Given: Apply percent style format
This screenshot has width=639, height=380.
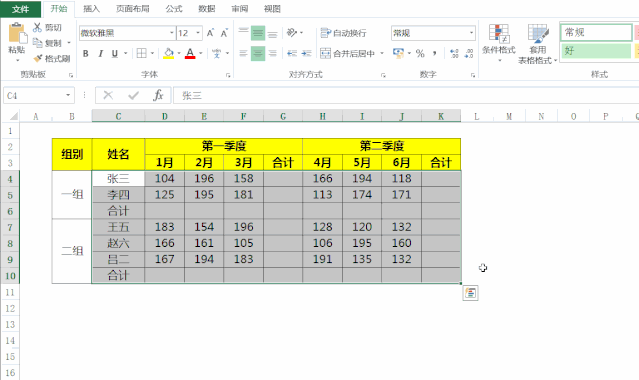Looking at the screenshot, I should tap(420, 53).
